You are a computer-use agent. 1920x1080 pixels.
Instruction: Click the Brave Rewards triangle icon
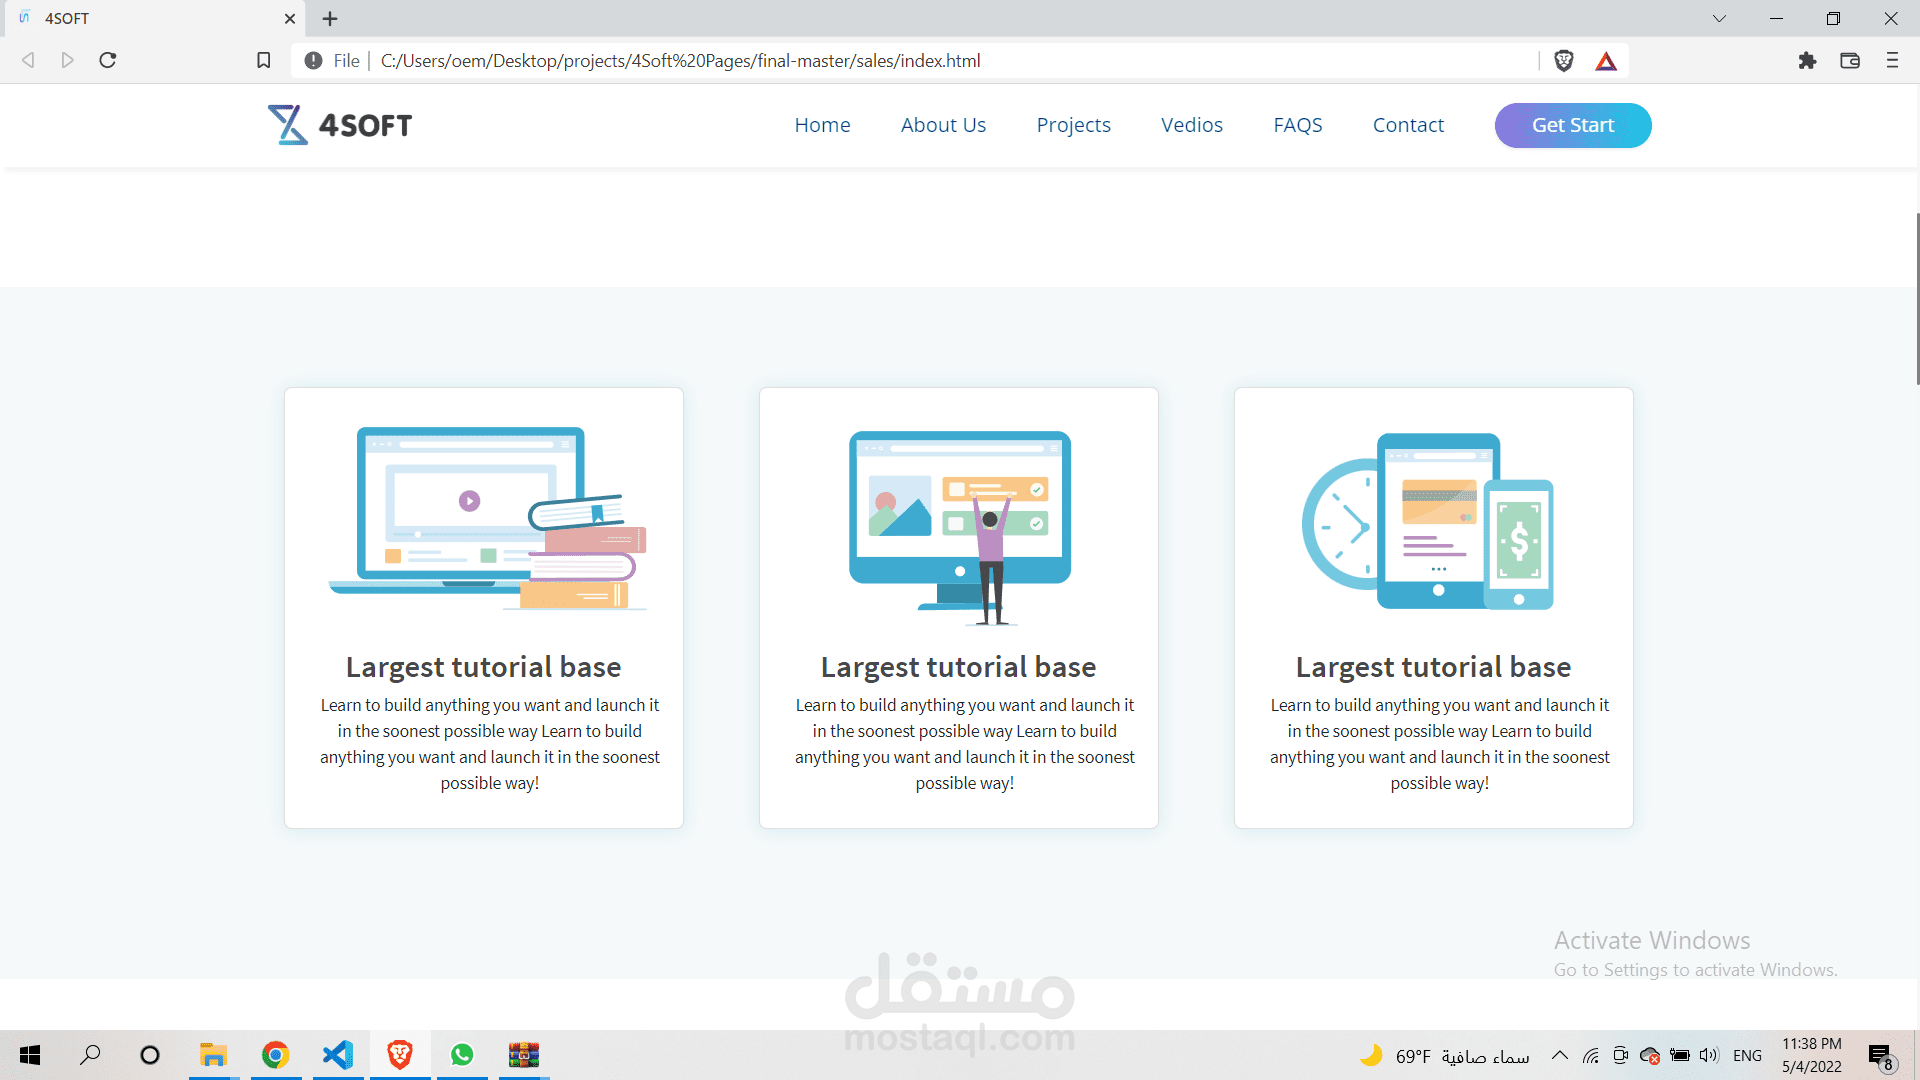[x=1606, y=61]
